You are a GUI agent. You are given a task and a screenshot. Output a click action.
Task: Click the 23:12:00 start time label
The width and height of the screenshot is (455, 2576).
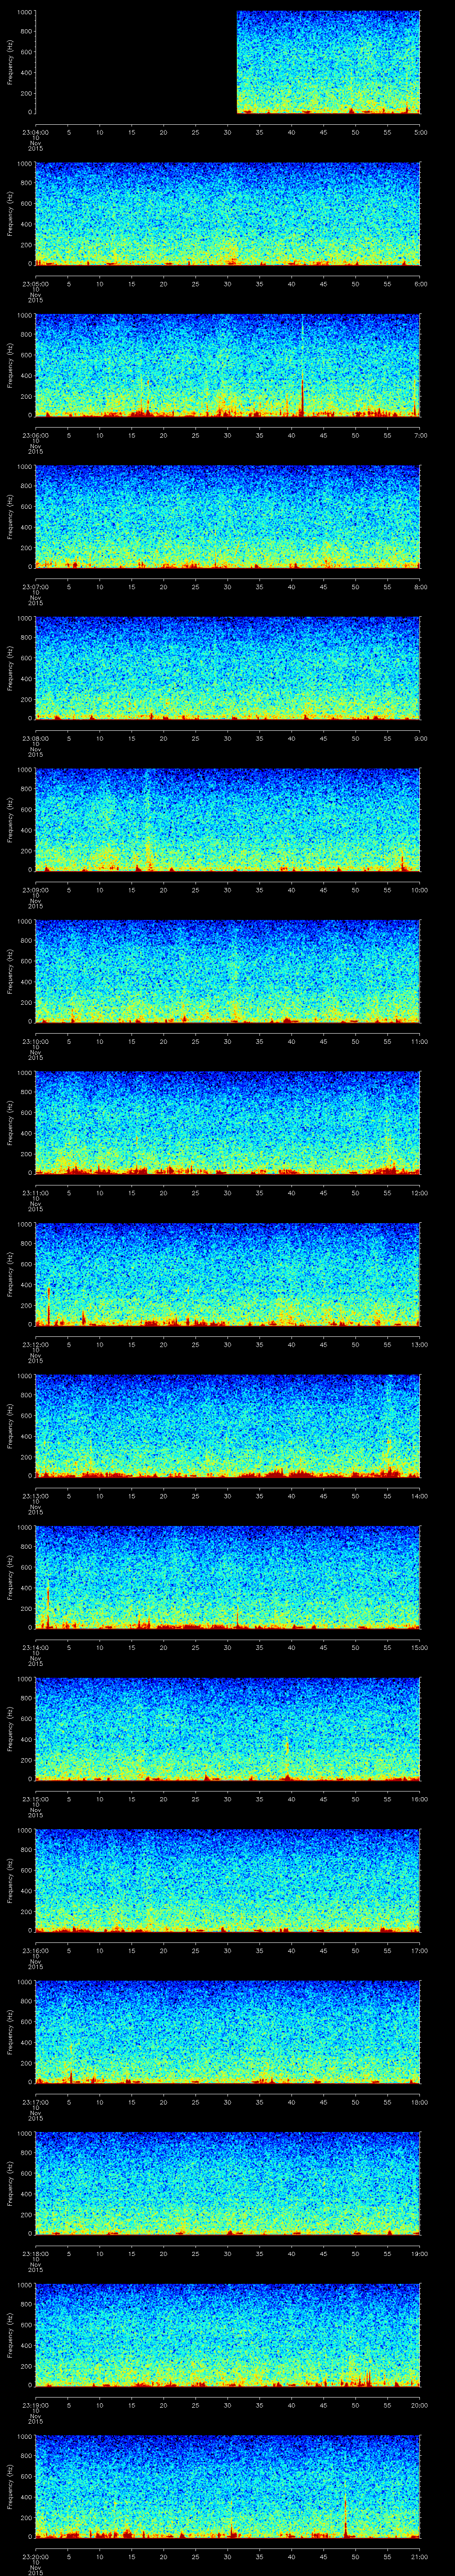[x=35, y=1344]
